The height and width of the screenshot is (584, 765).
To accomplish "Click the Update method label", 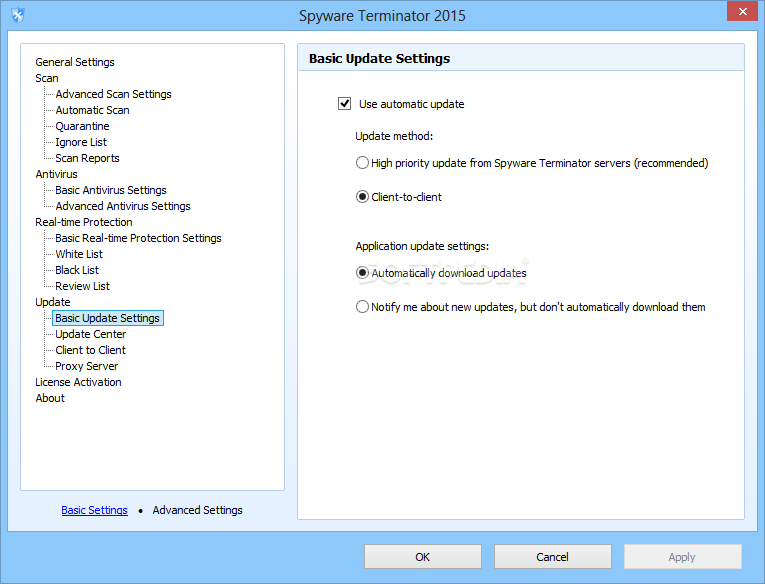I will pos(394,136).
